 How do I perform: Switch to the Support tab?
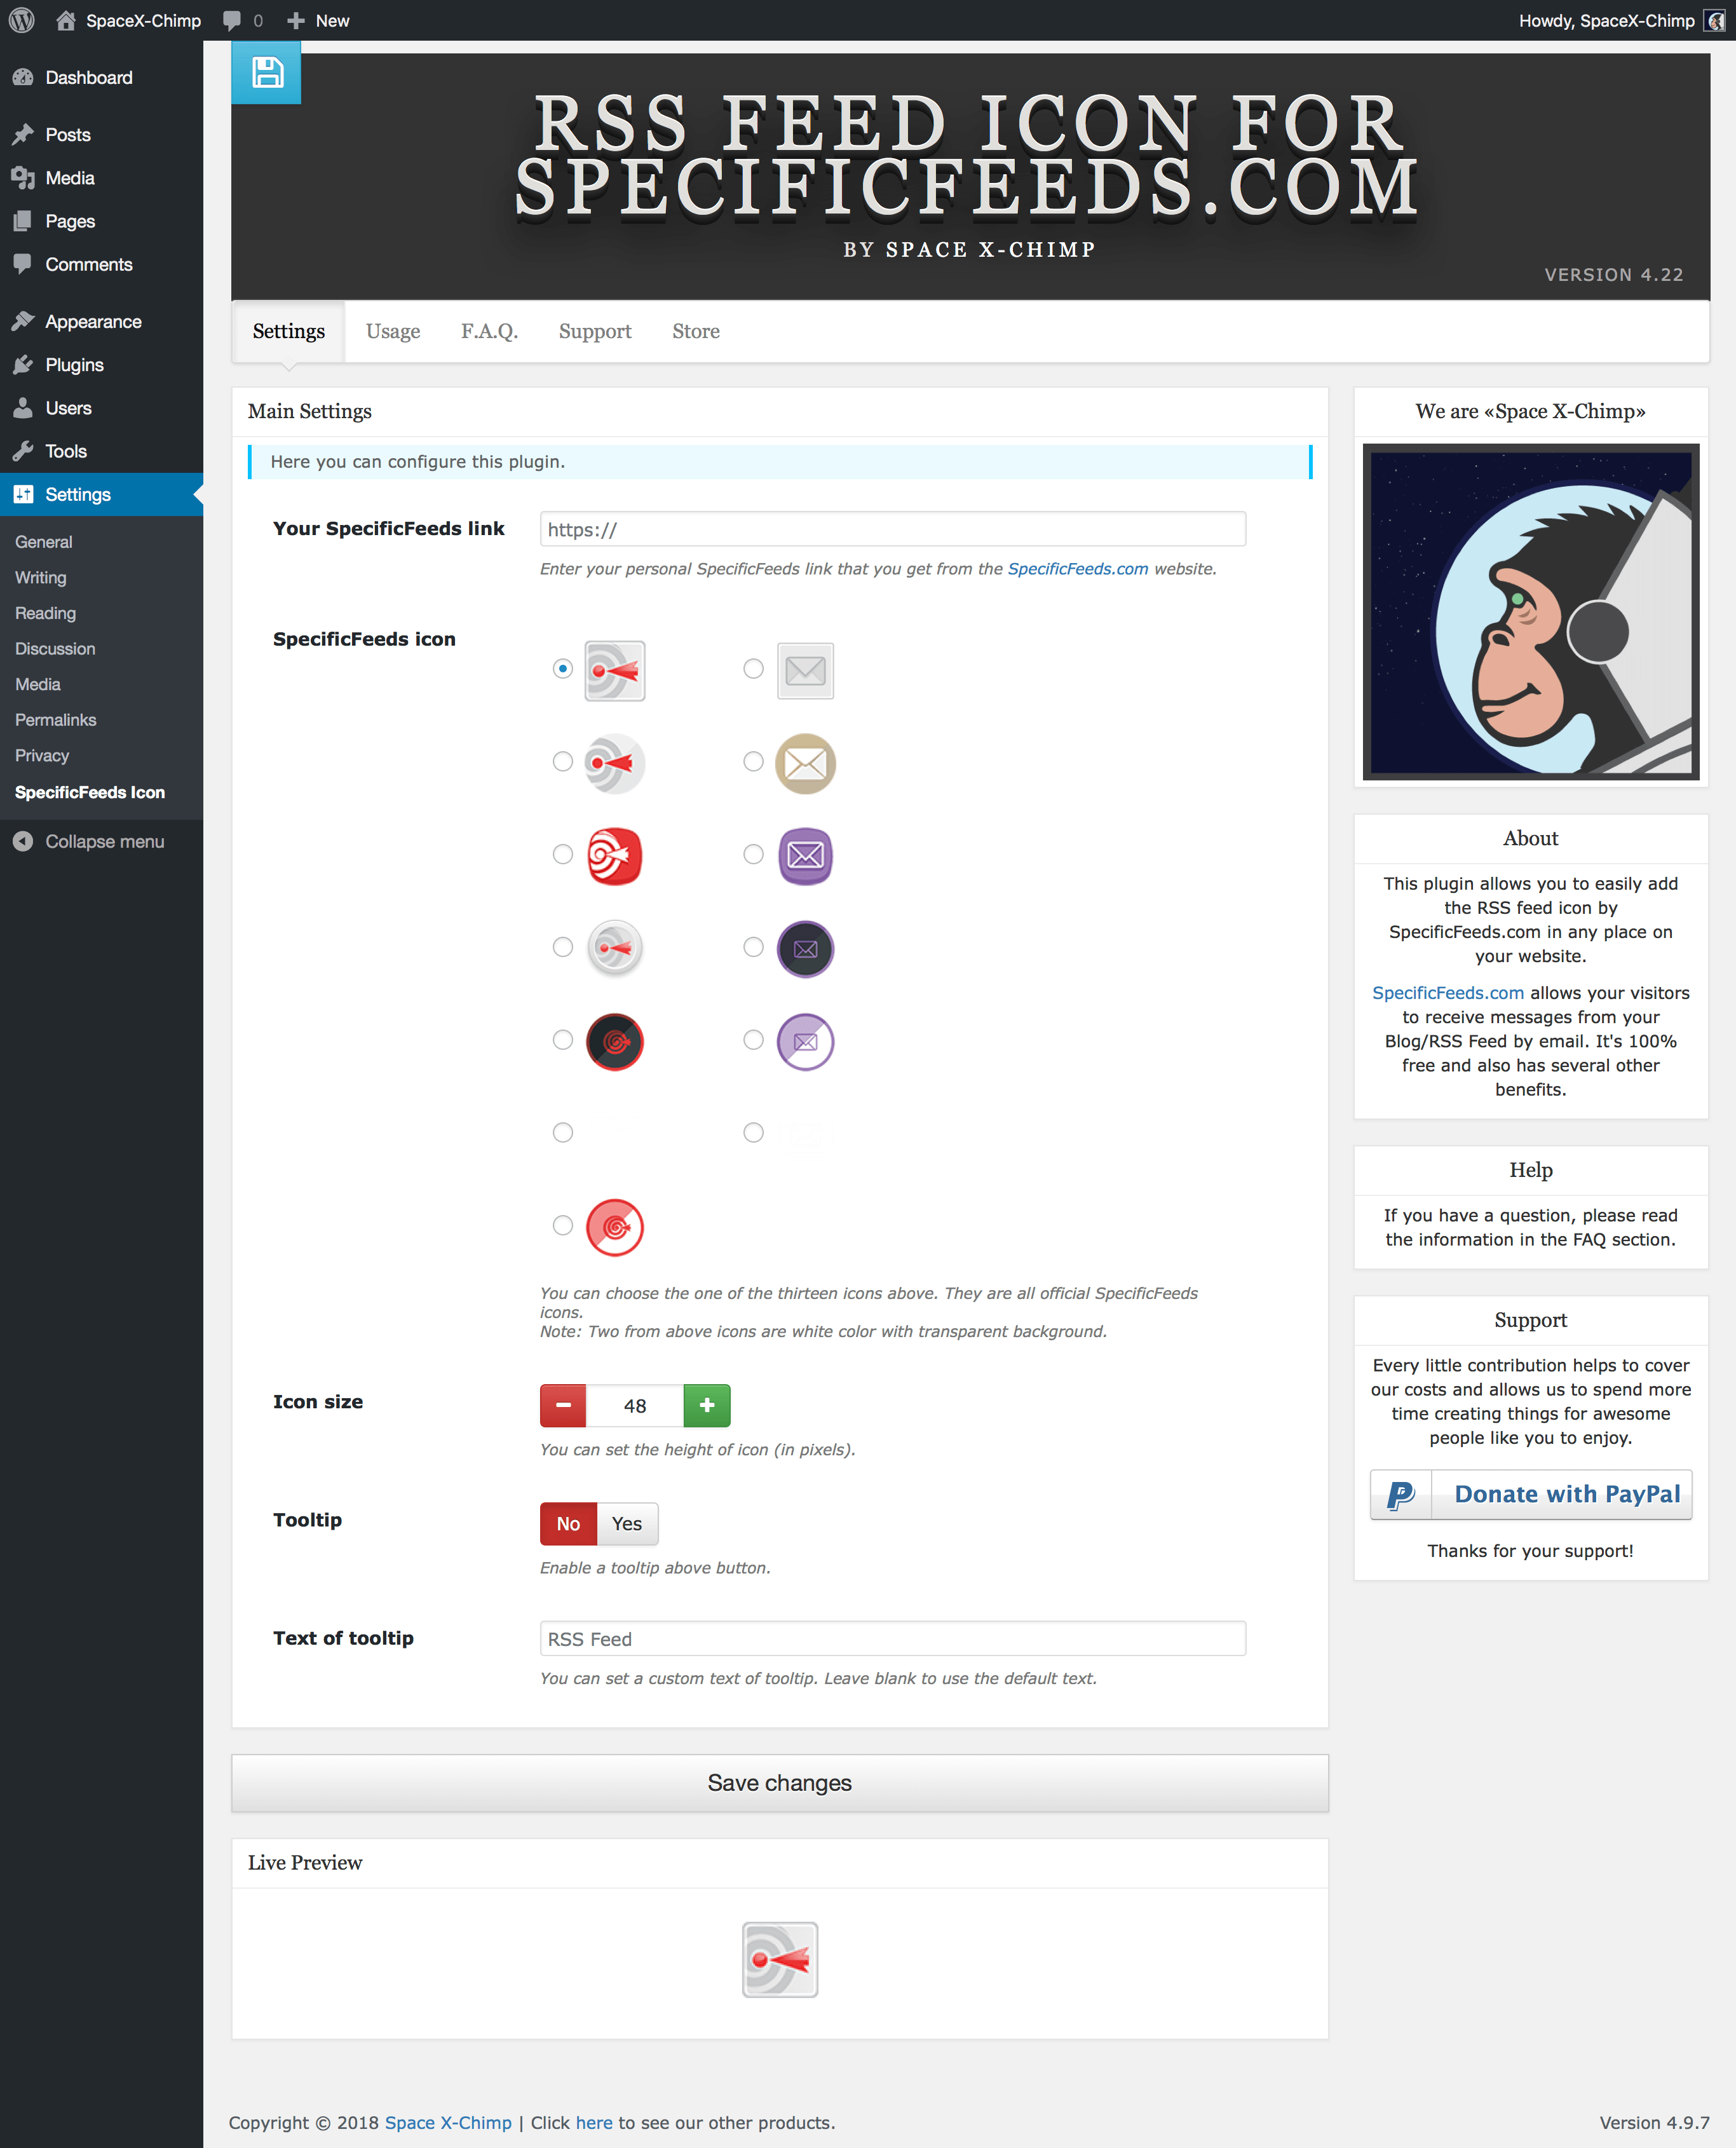[x=595, y=331]
